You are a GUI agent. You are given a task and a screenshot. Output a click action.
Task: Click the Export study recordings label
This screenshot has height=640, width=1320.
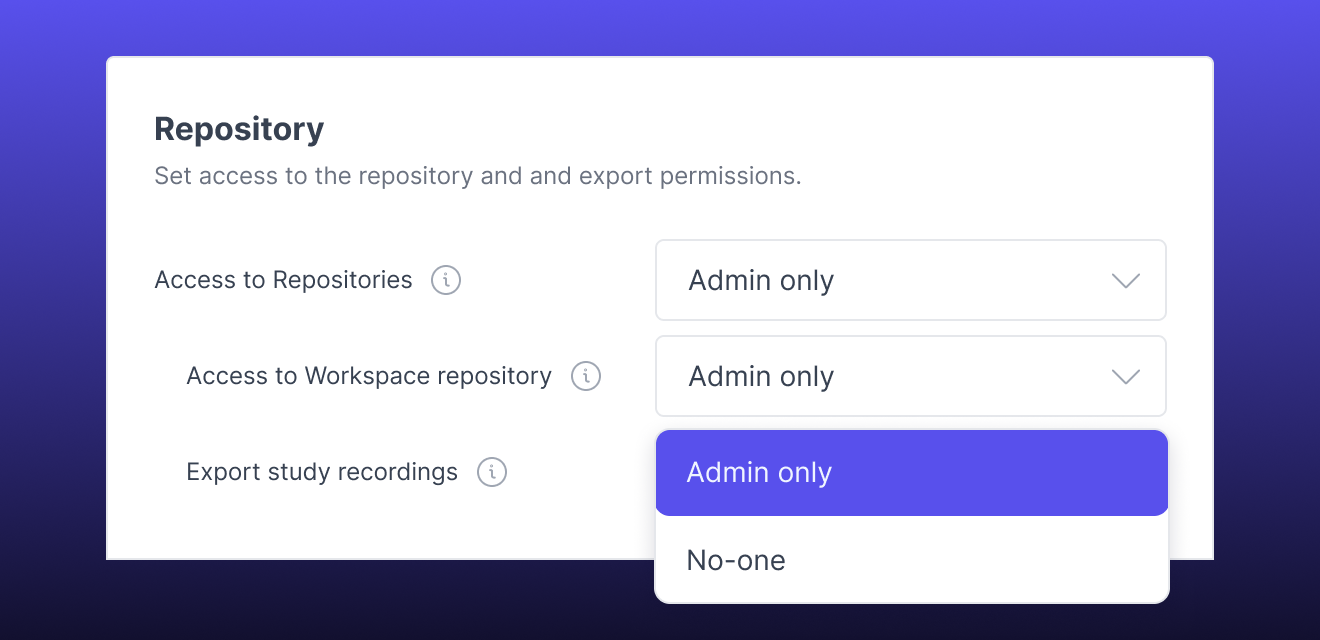pyautogui.click(x=322, y=472)
